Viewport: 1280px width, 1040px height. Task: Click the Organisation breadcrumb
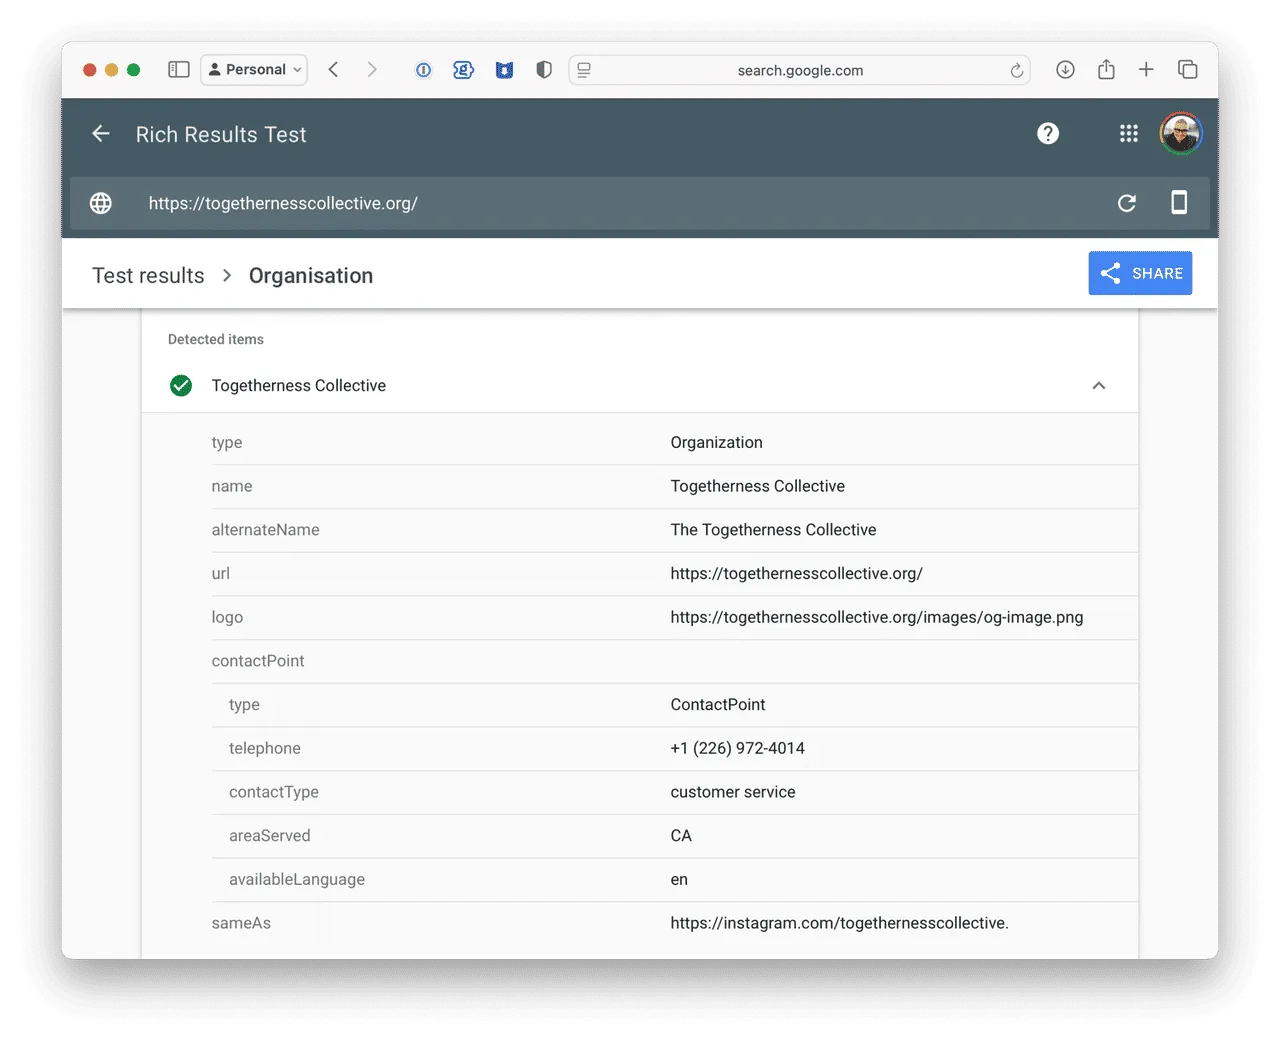311,276
